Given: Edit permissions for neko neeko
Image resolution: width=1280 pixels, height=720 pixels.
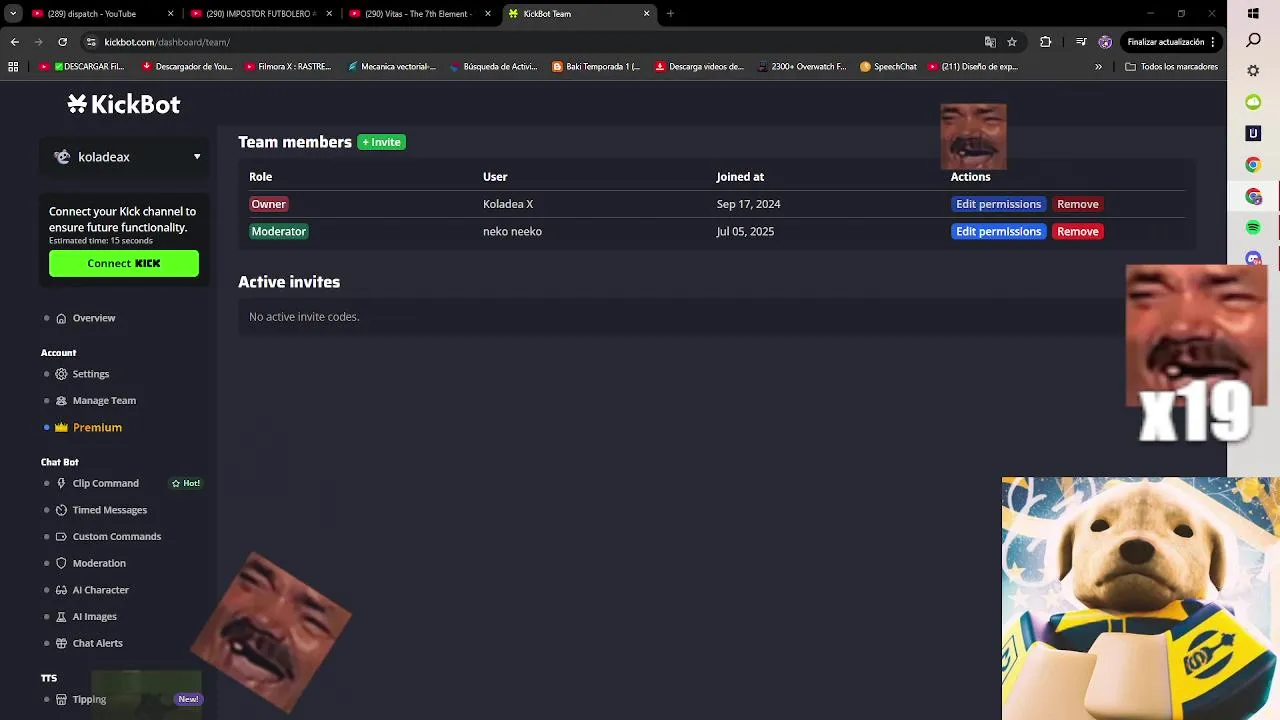Looking at the screenshot, I should 998,231.
